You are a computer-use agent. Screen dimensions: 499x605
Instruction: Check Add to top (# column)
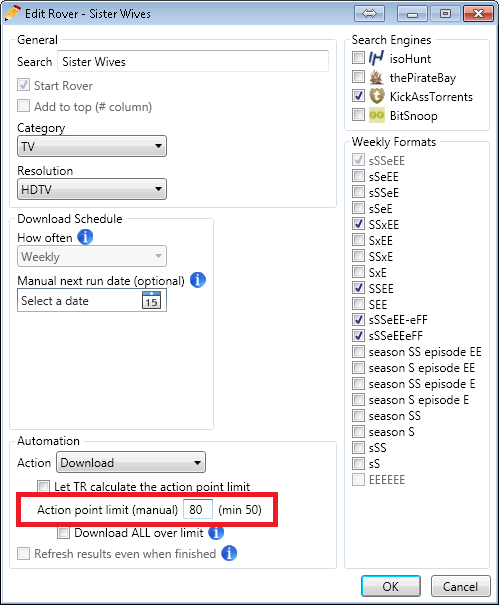click(23, 106)
